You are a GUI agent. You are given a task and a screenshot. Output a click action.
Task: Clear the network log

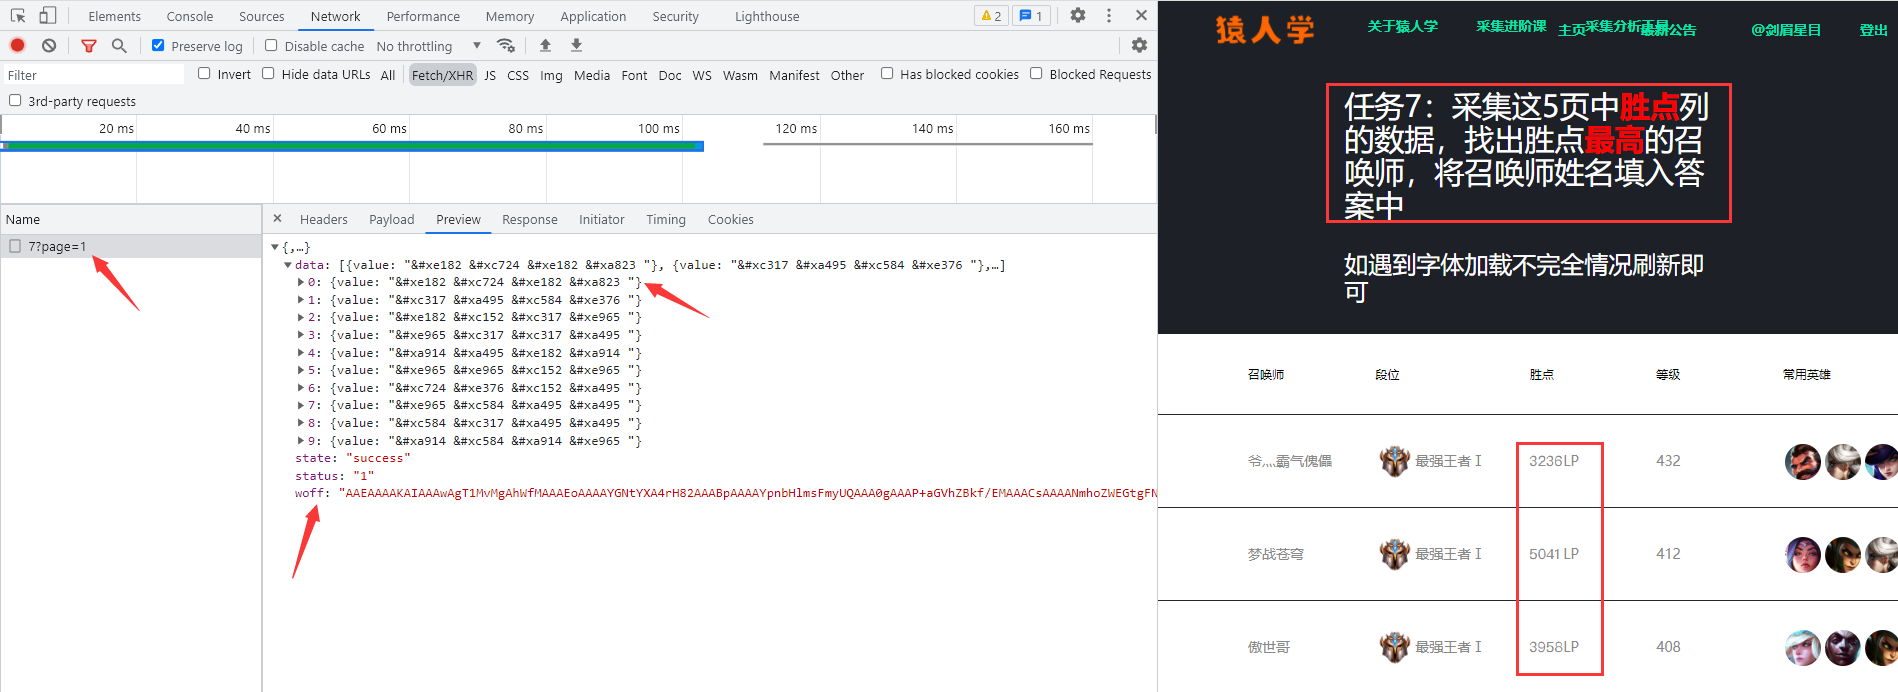click(49, 45)
